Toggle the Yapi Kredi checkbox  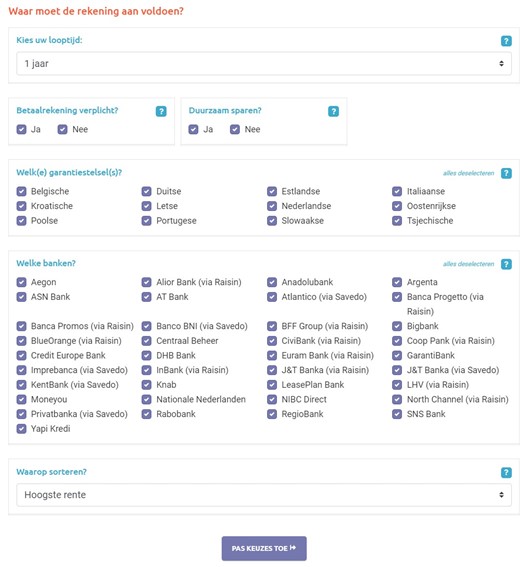click(x=21, y=429)
